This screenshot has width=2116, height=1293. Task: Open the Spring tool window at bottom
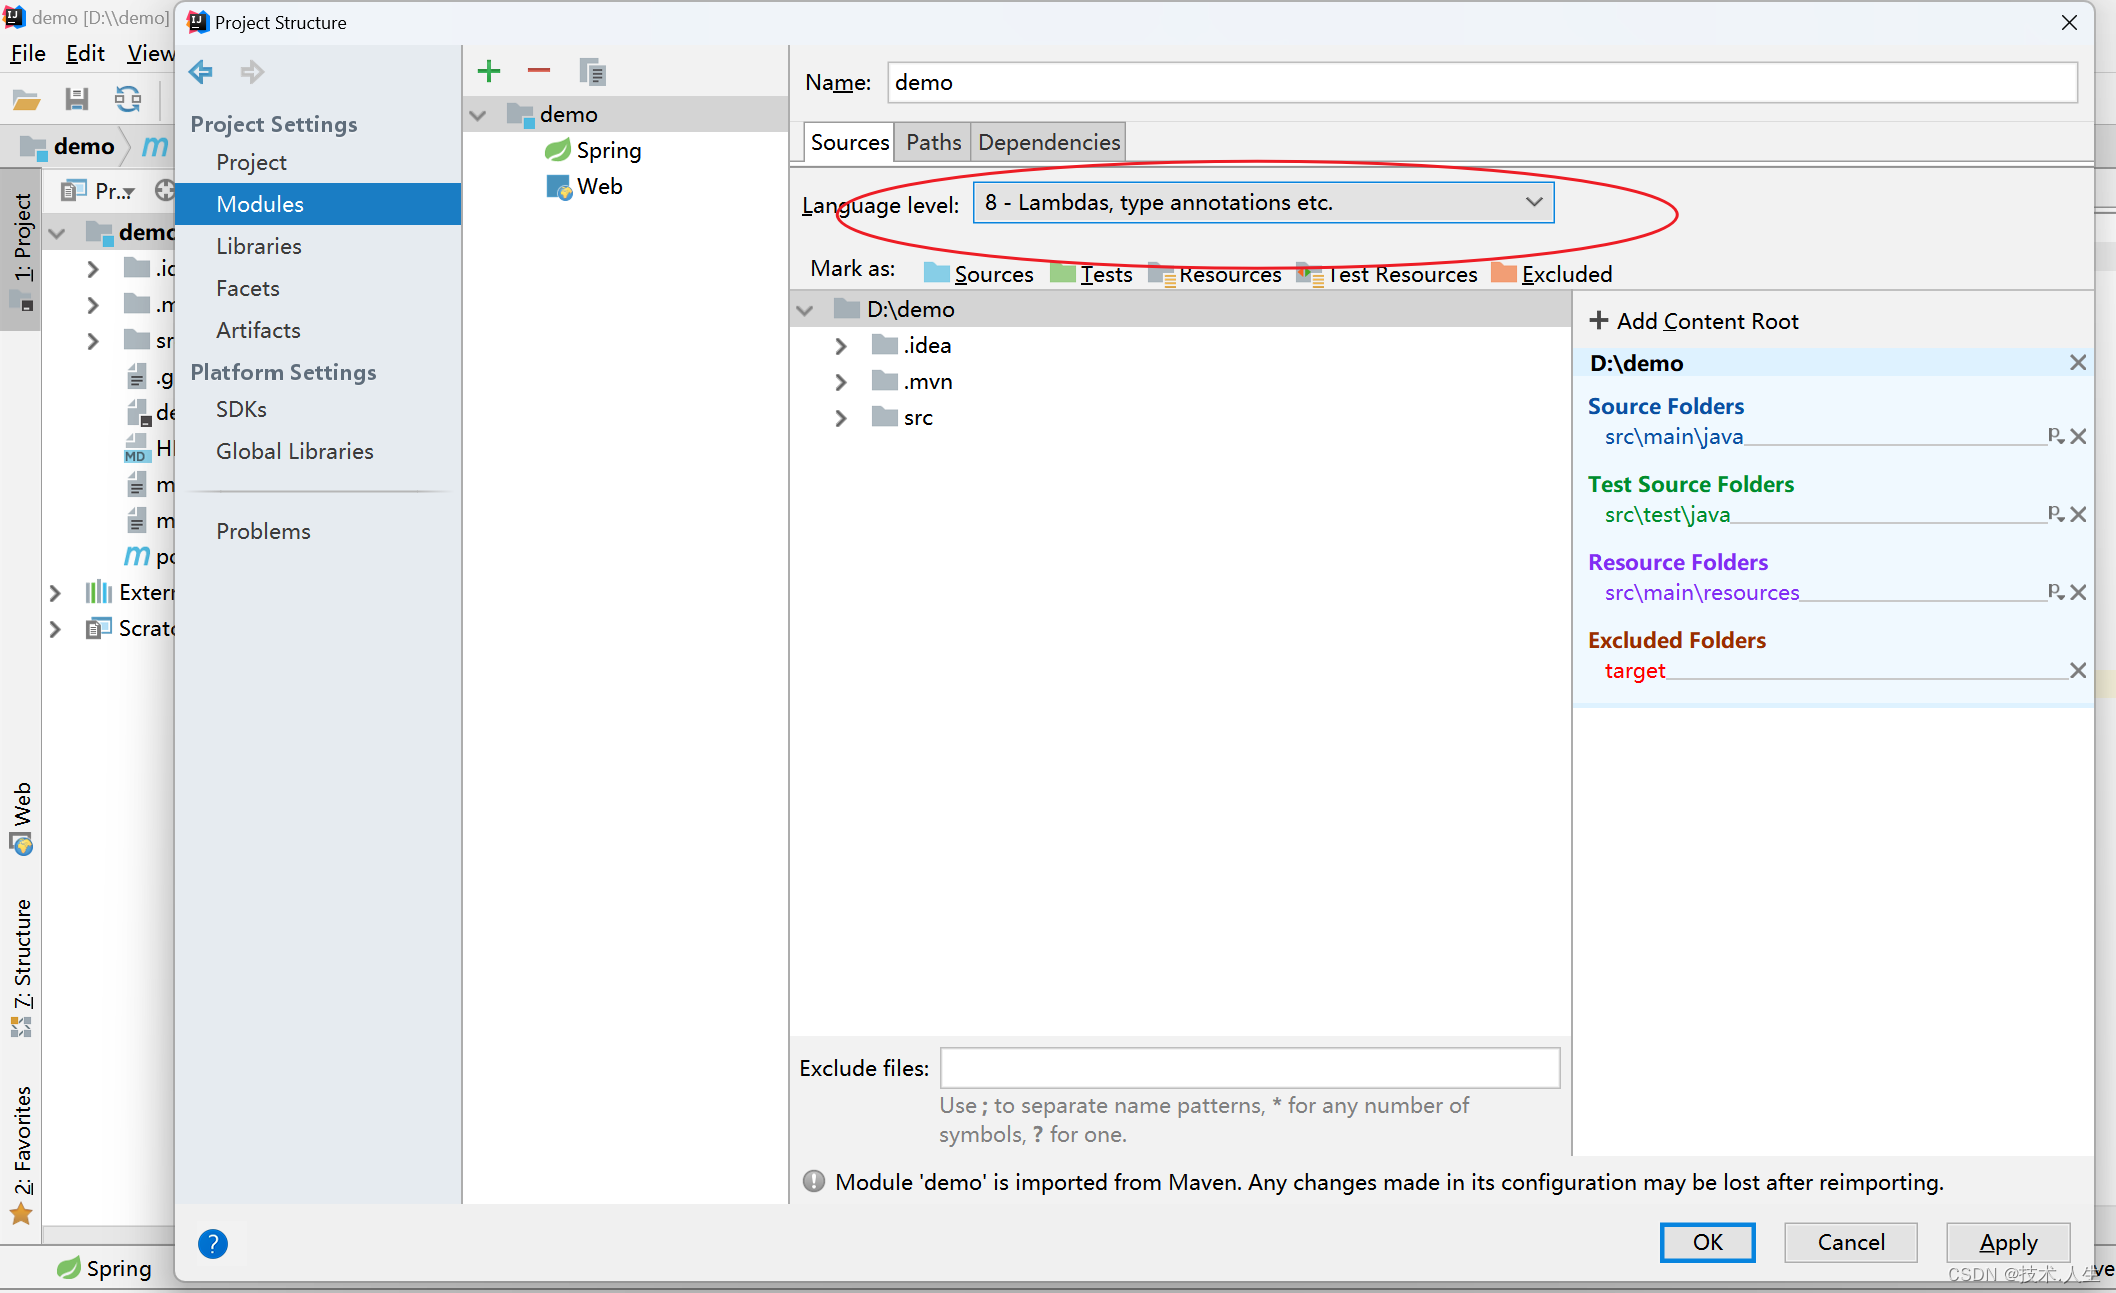104,1268
